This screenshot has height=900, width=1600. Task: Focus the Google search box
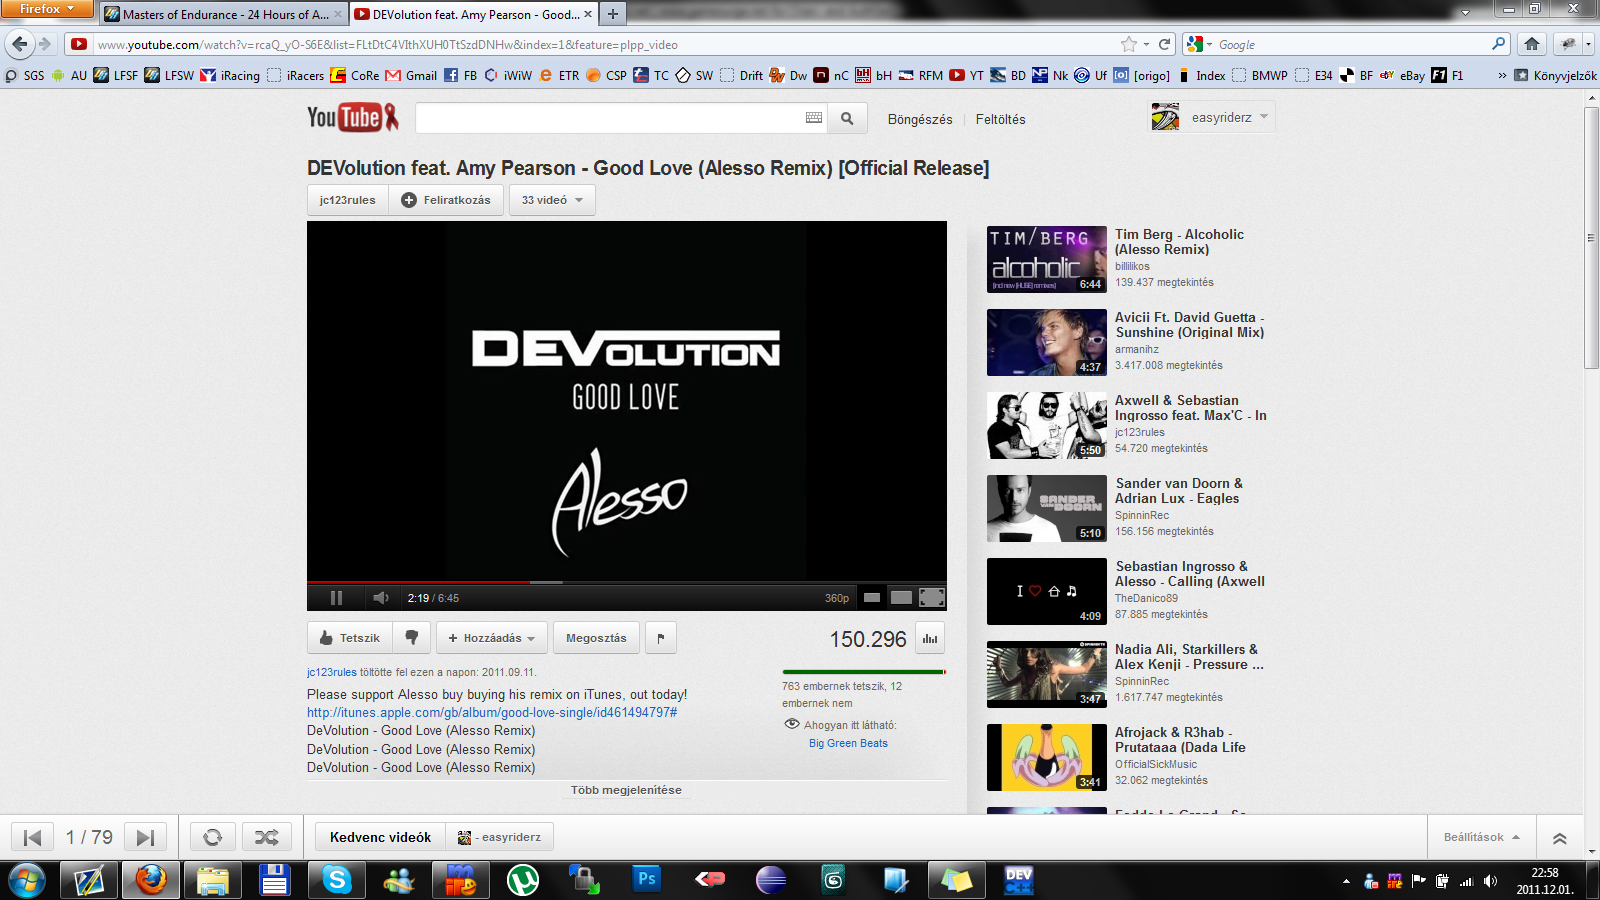coord(1351,44)
